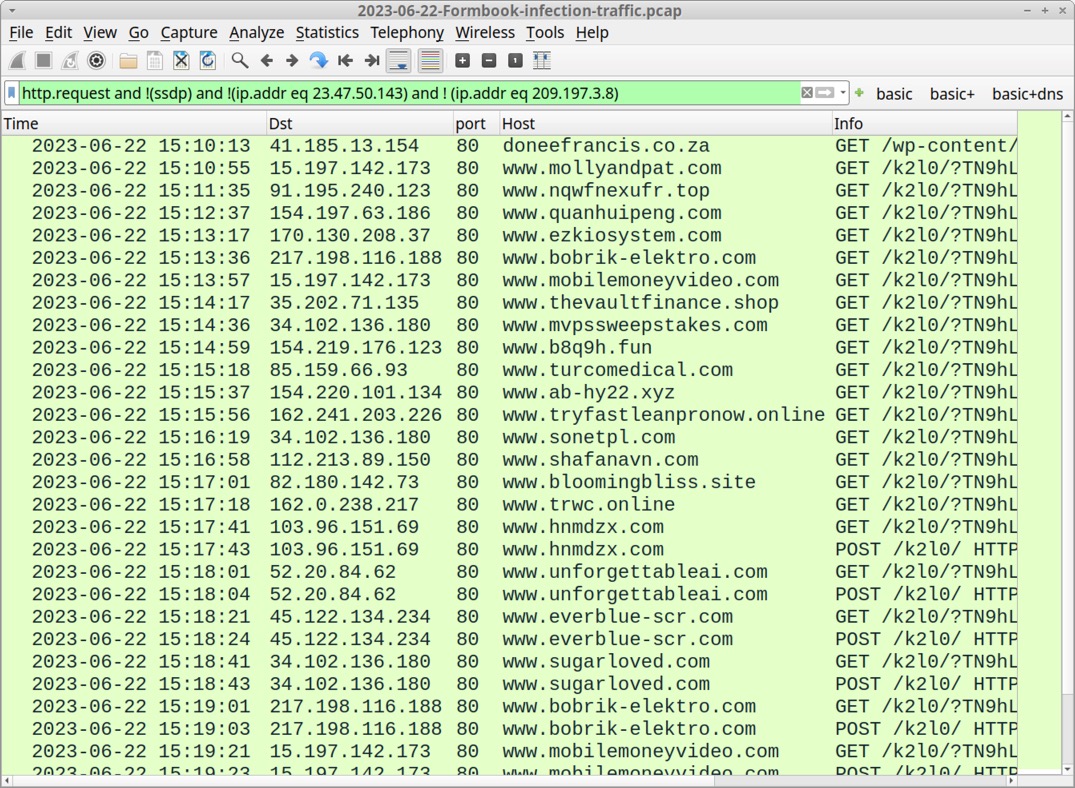Reset text to normal size icon
The height and width of the screenshot is (788, 1075).
(x=516, y=60)
